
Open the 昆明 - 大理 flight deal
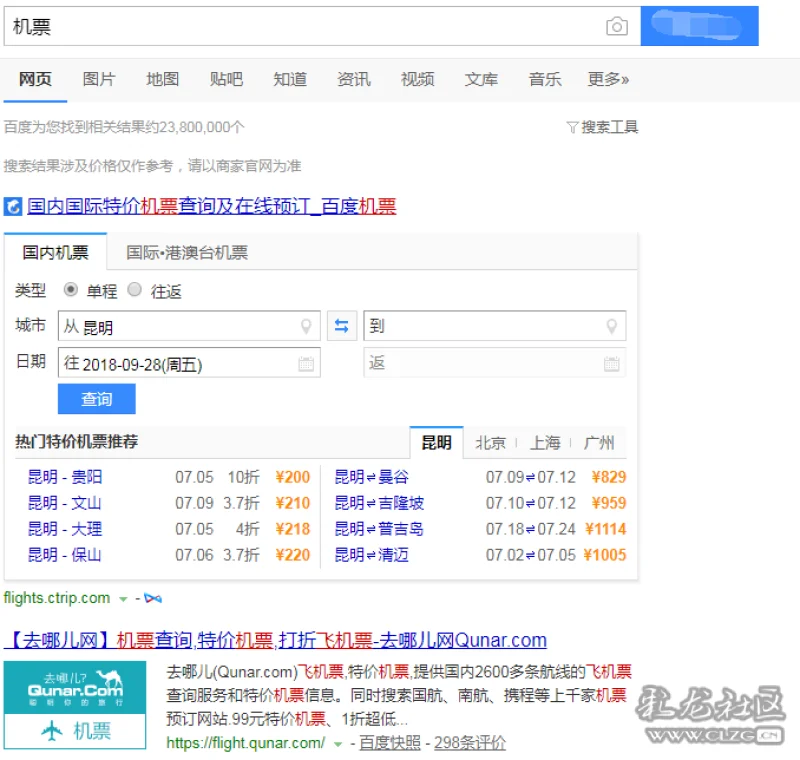(65, 529)
